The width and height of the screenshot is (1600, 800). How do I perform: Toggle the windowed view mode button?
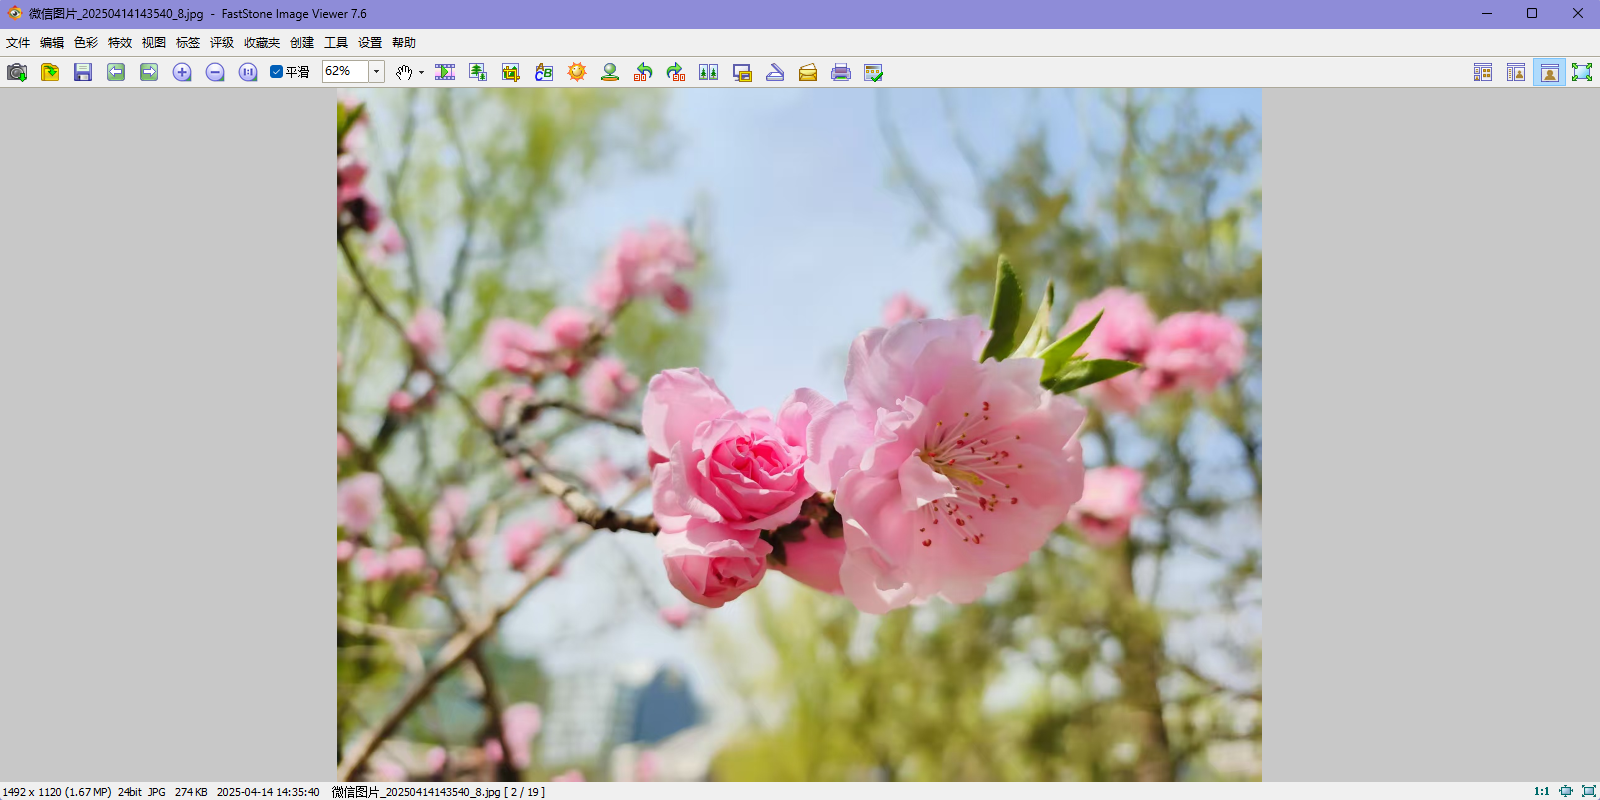click(1549, 72)
